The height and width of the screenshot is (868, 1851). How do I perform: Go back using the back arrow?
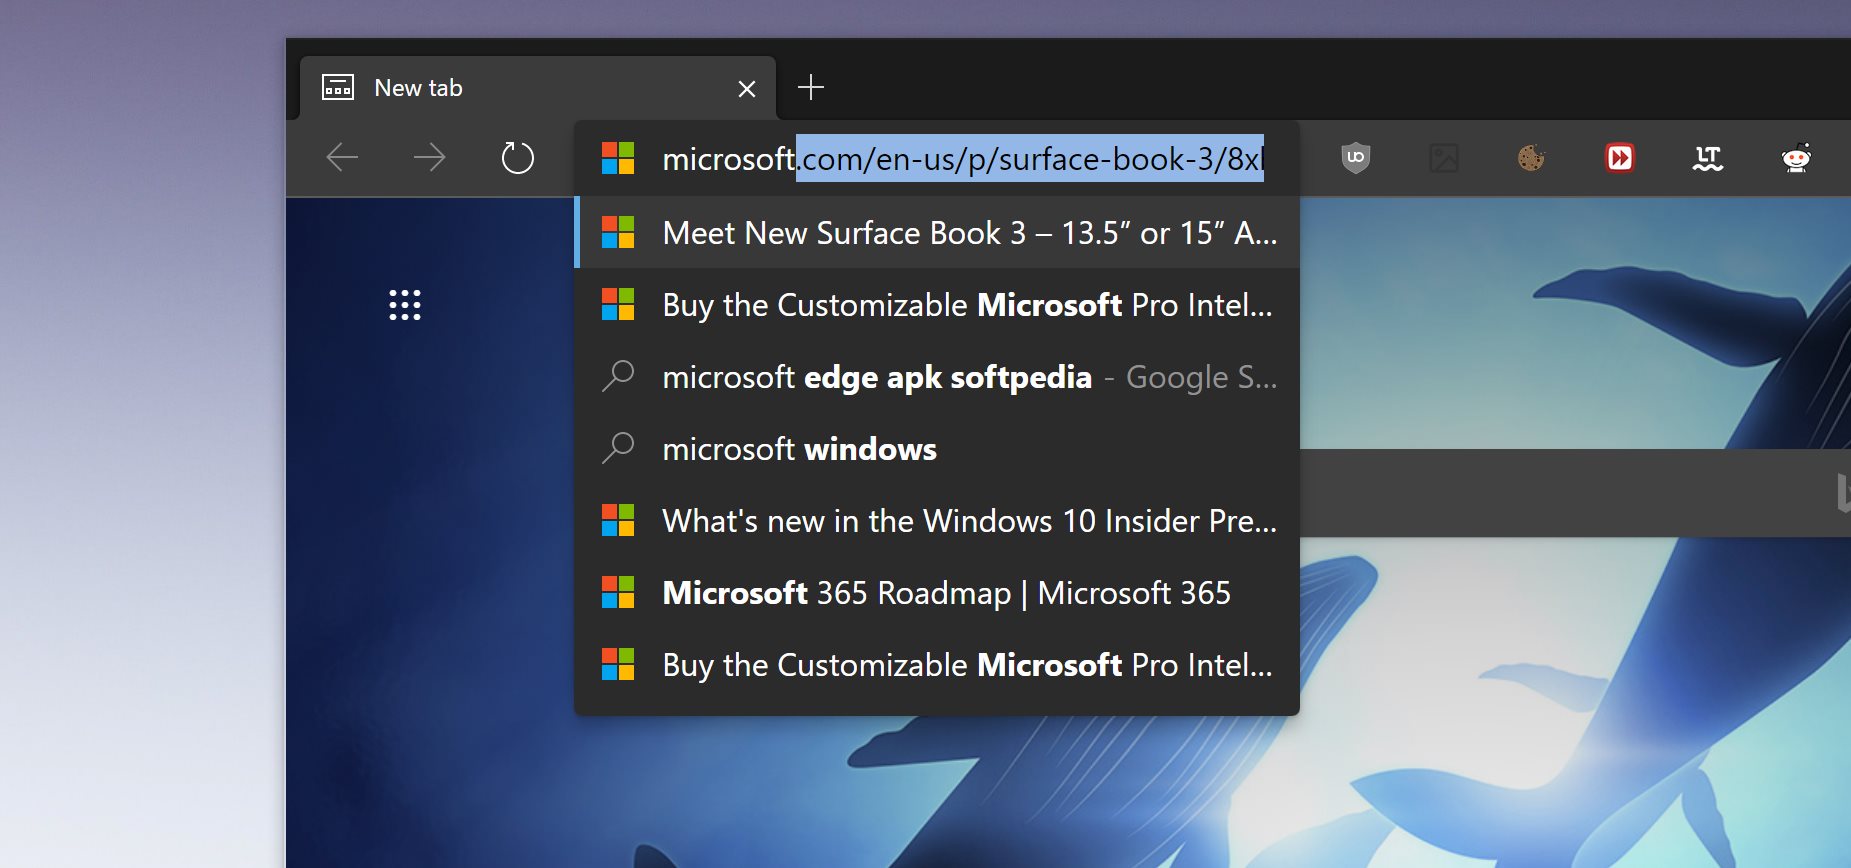(342, 158)
